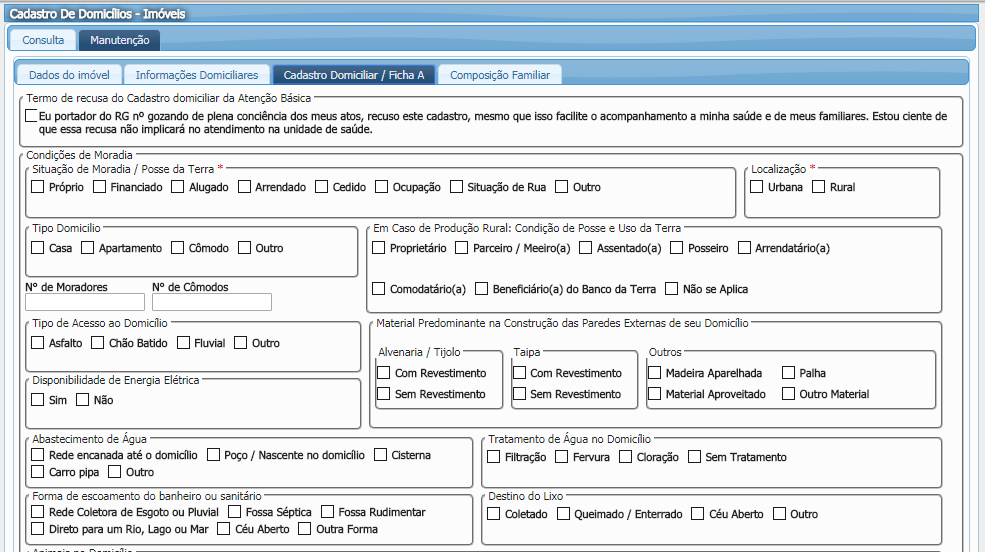Screen dimensions: 985x552
Task: Check the Posseiro box
Action: (x=677, y=247)
